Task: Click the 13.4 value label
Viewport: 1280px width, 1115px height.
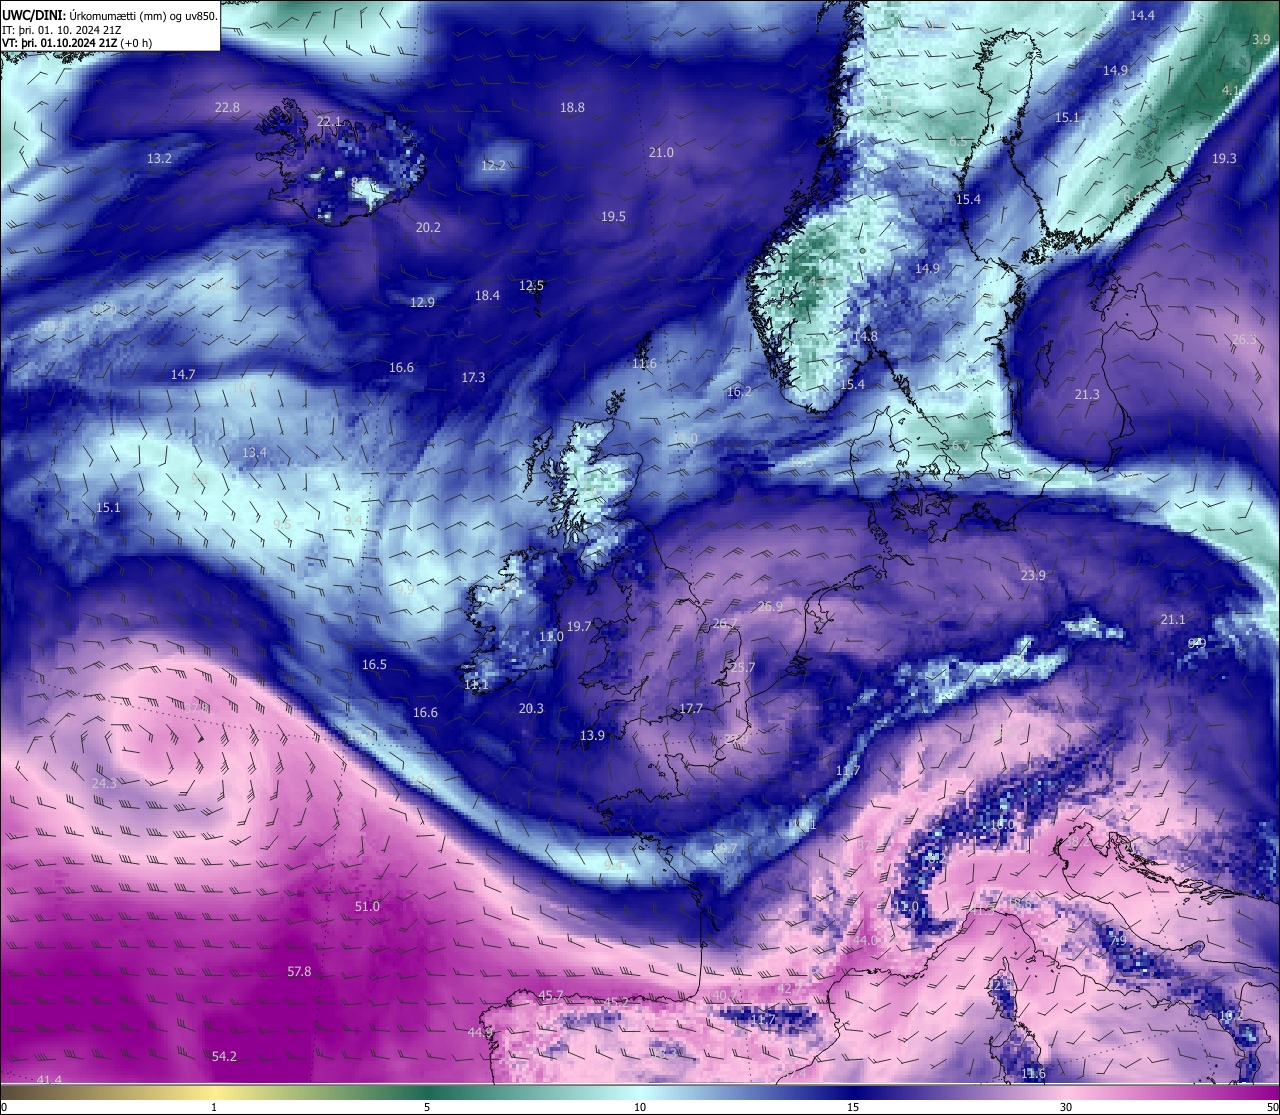Action: point(254,452)
